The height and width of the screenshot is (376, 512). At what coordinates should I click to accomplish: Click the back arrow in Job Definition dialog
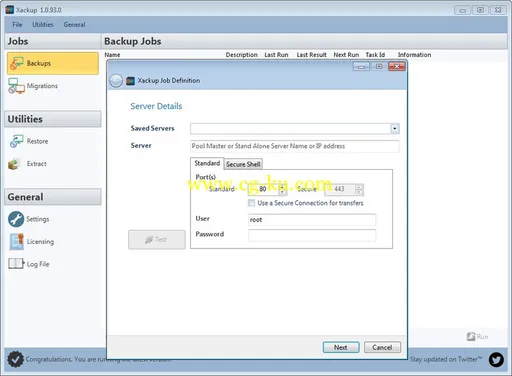point(116,81)
